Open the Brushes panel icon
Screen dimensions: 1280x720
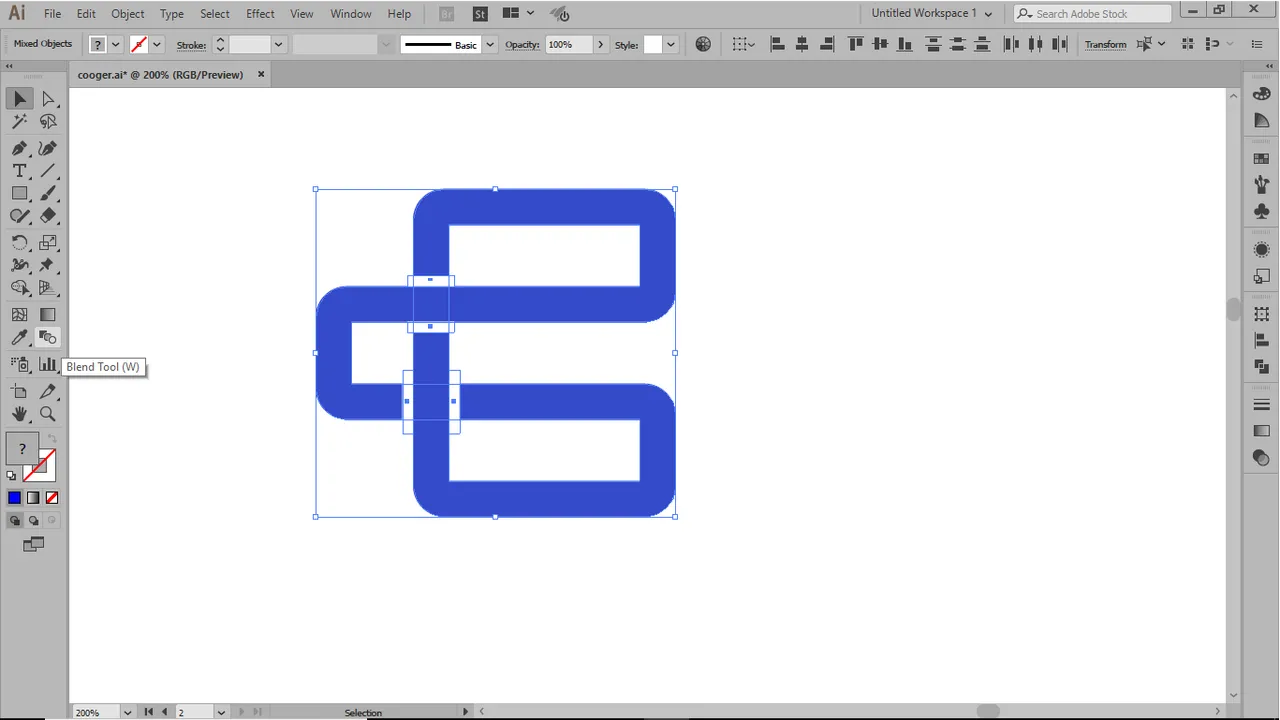pyautogui.click(x=1261, y=185)
